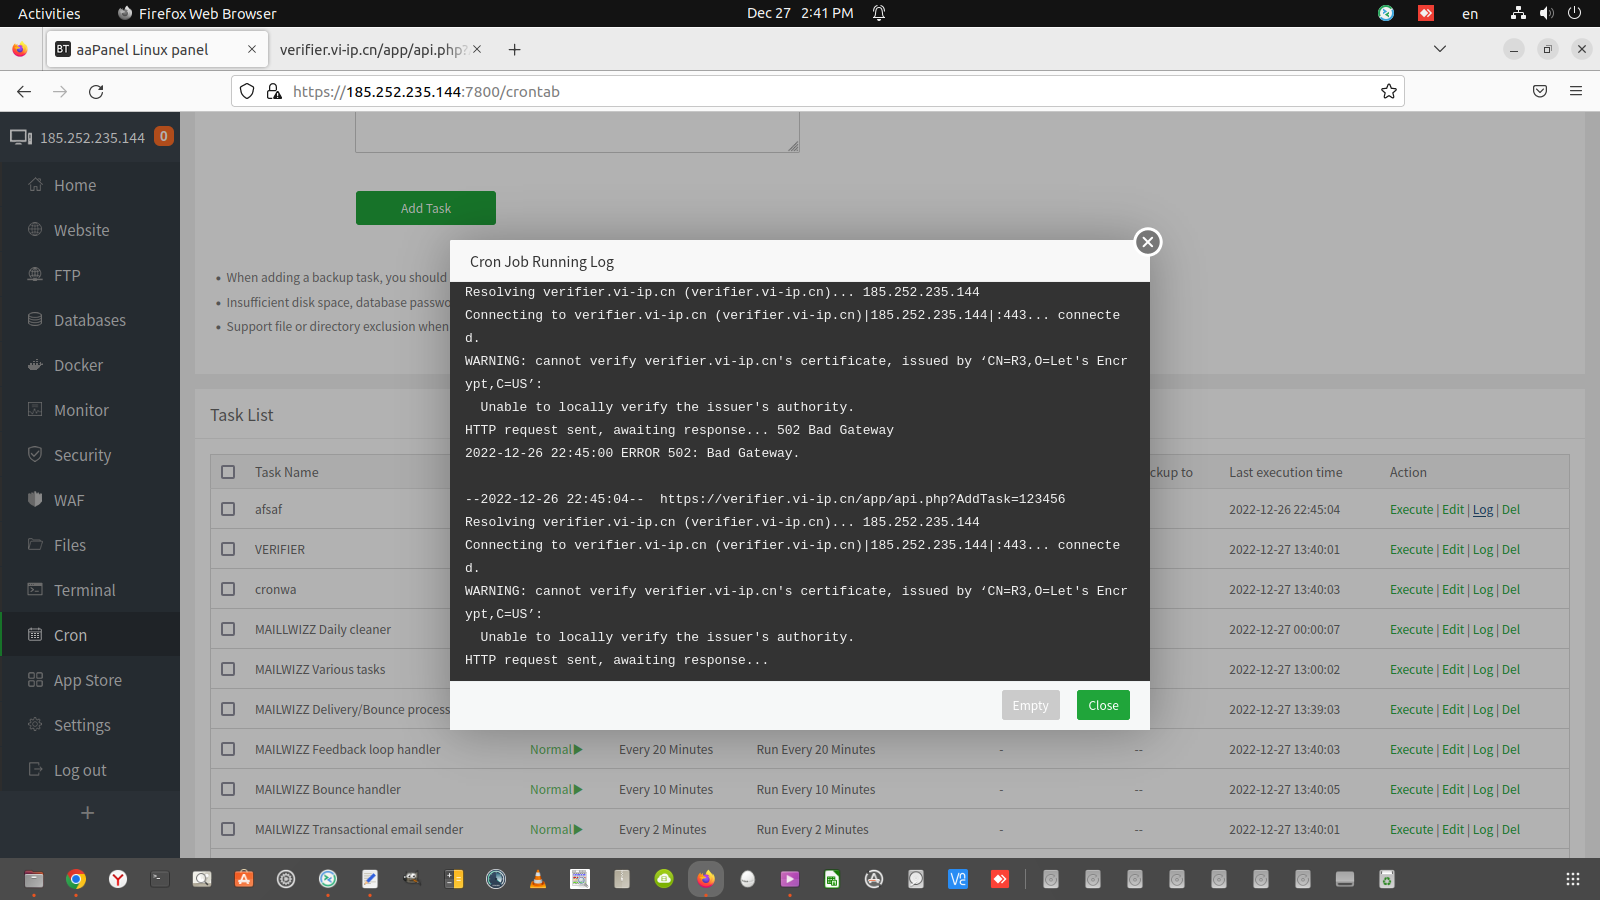Check the box for MAILWIZZ Feedback loop handler
Image resolution: width=1600 pixels, height=900 pixels.
click(x=228, y=749)
